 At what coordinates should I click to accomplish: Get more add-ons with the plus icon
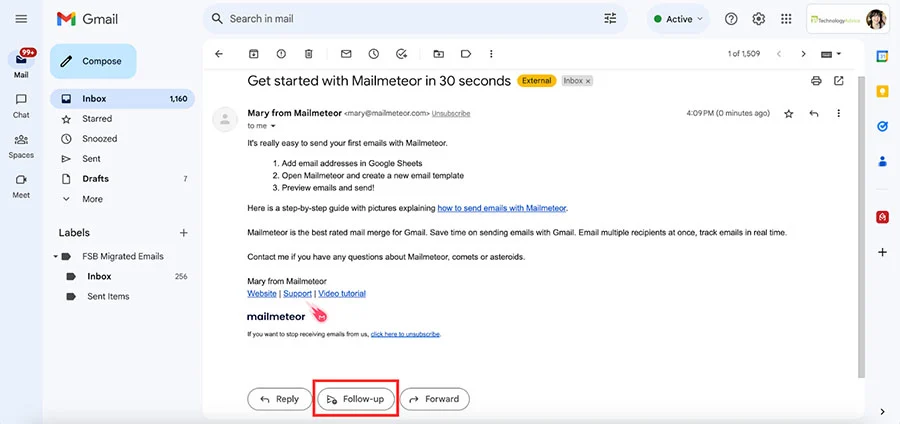(x=882, y=252)
